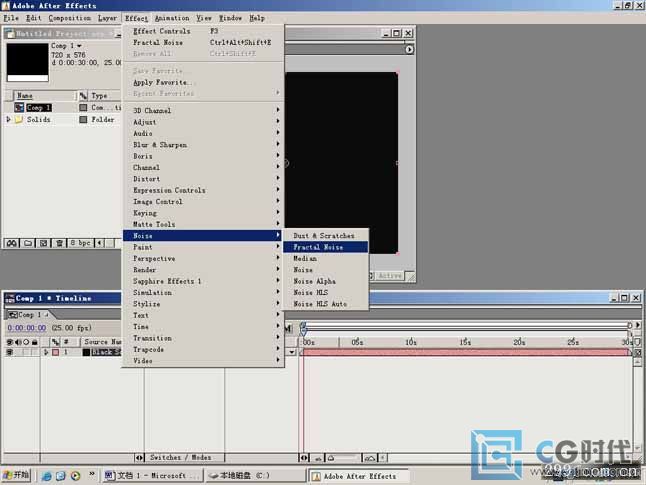Launch media player from quick launch
The width and height of the screenshot is (646, 485).
coord(75,476)
